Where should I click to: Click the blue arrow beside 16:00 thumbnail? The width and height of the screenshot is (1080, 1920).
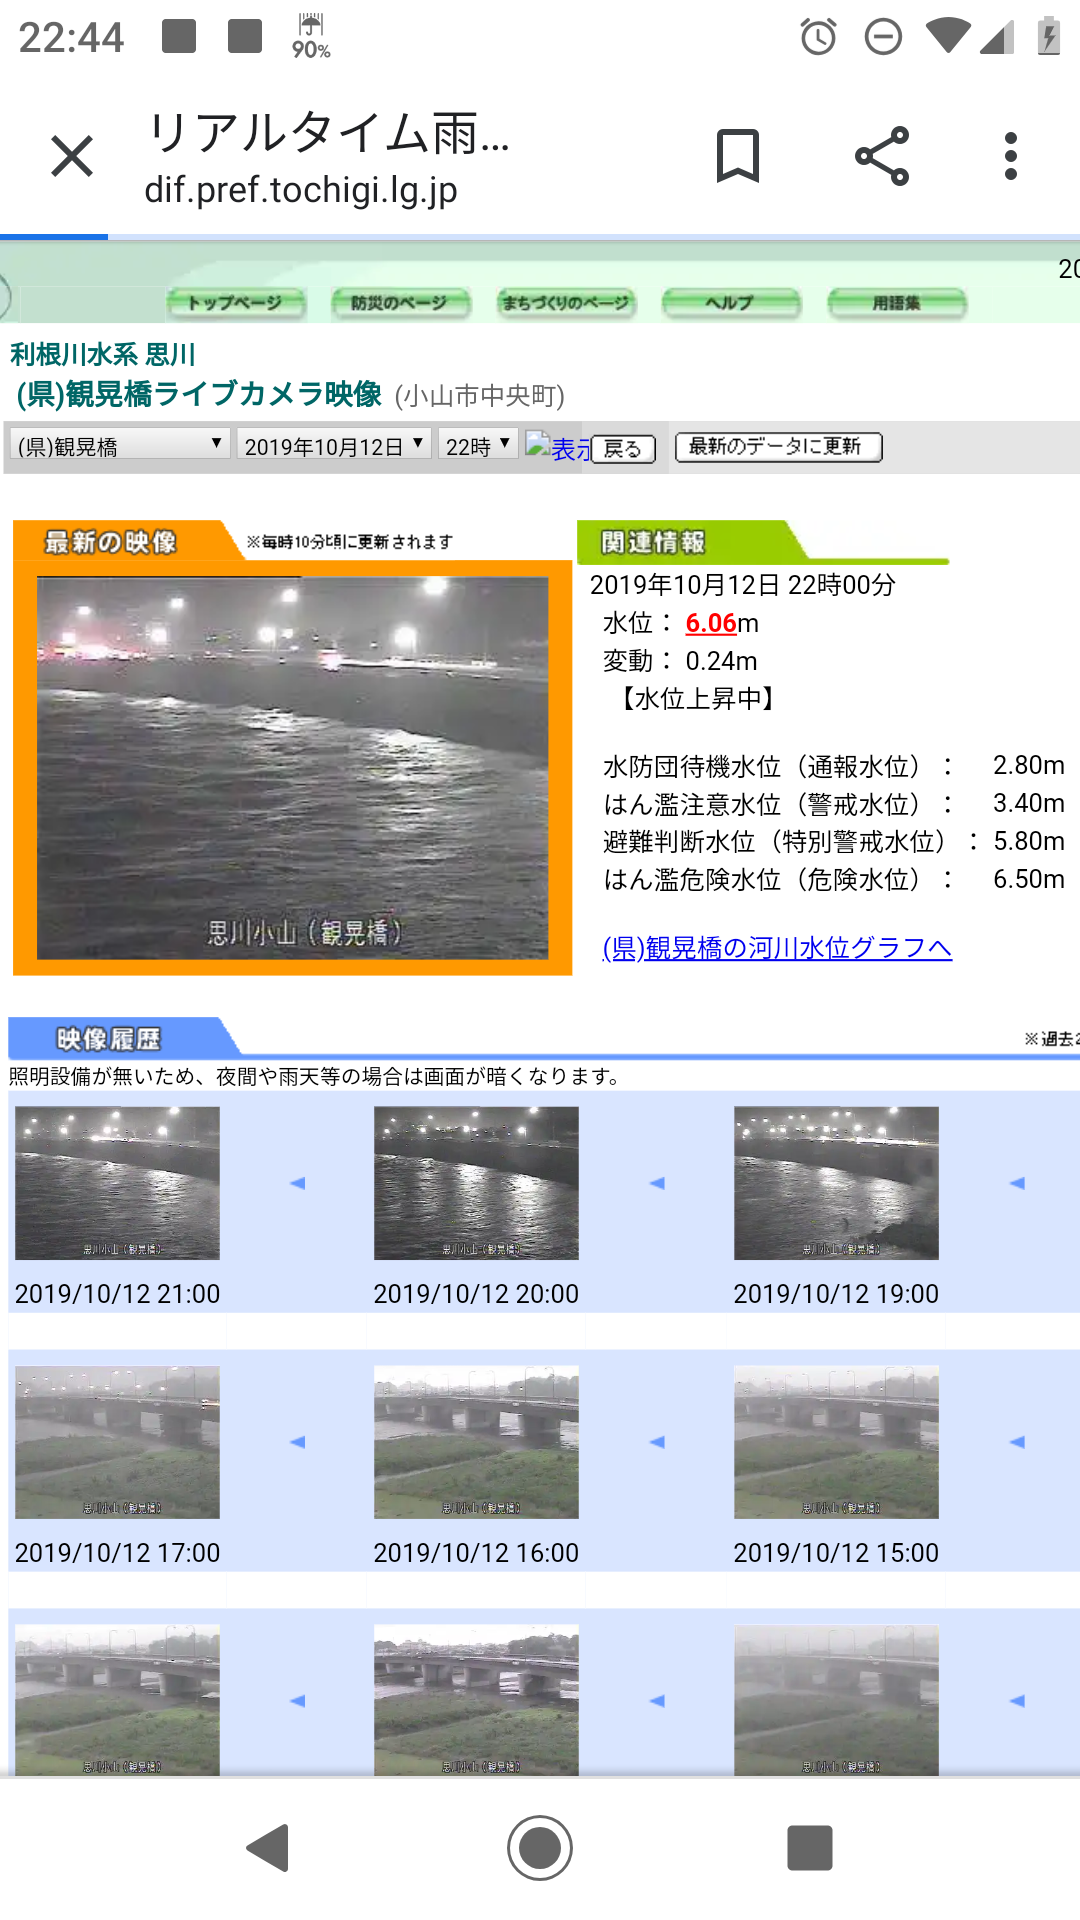[x=657, y=1442]
